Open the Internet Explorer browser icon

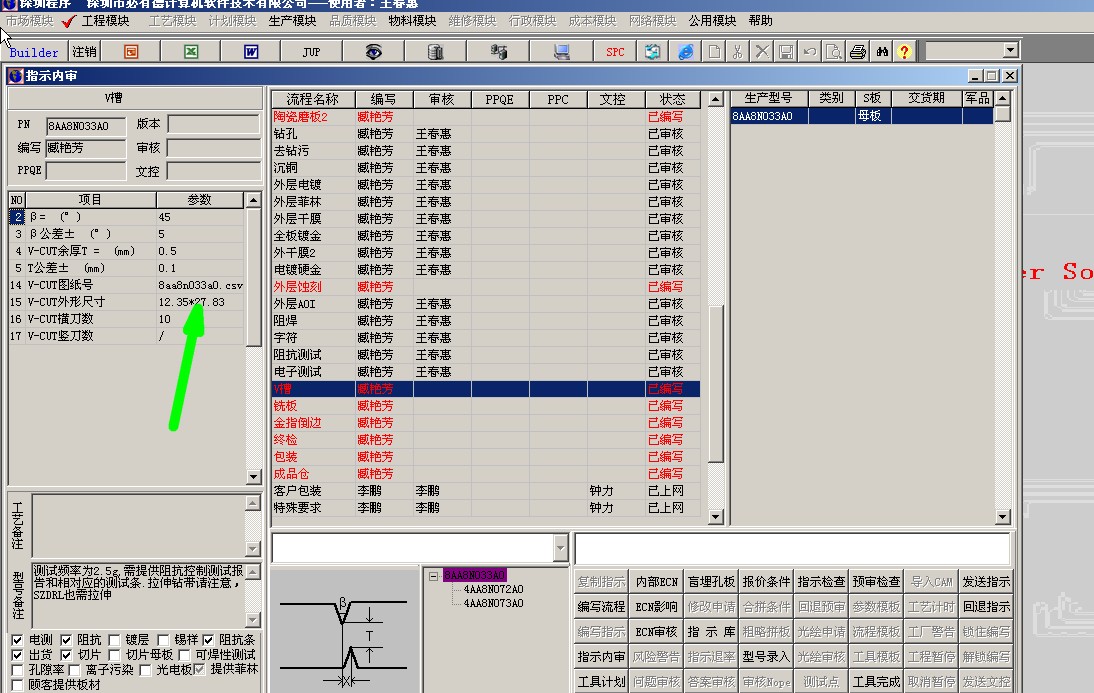686,52
